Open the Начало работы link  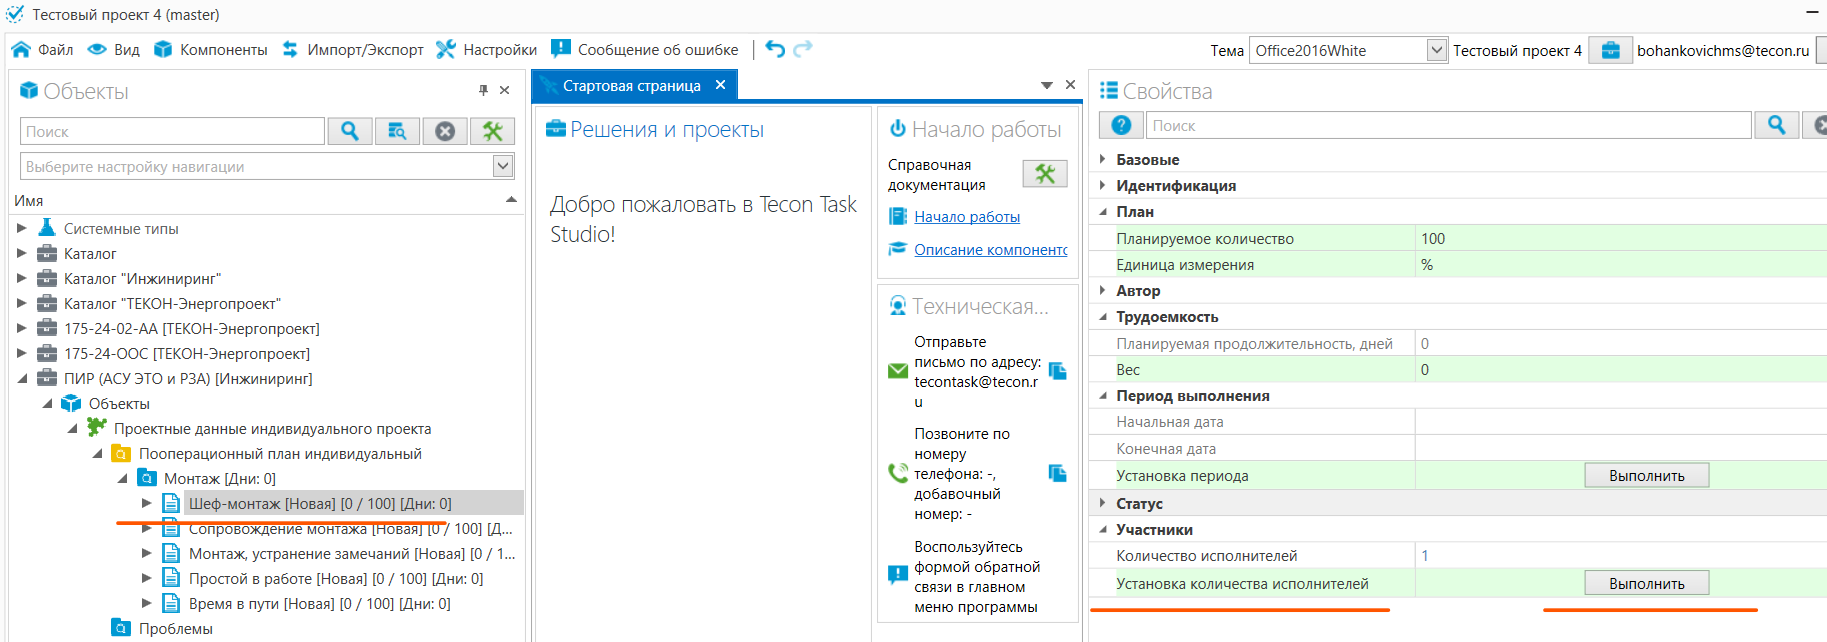tap(966, 217)
